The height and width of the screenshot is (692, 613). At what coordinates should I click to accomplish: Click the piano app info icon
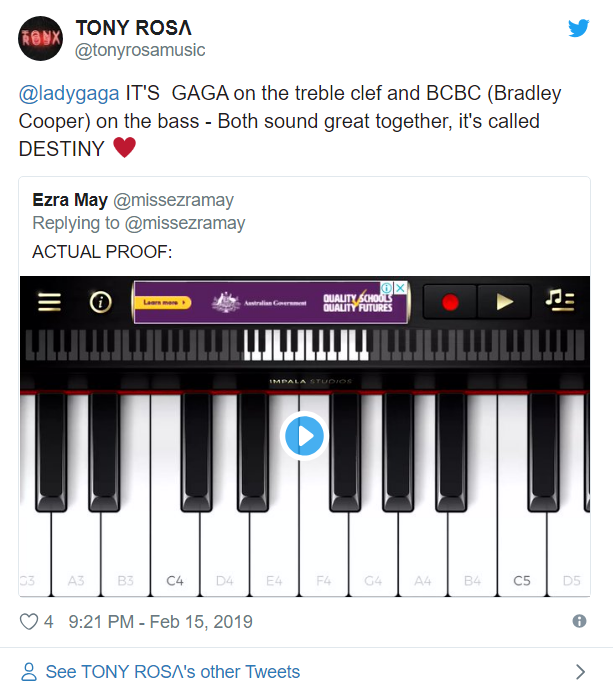click(x=100, y=302)
